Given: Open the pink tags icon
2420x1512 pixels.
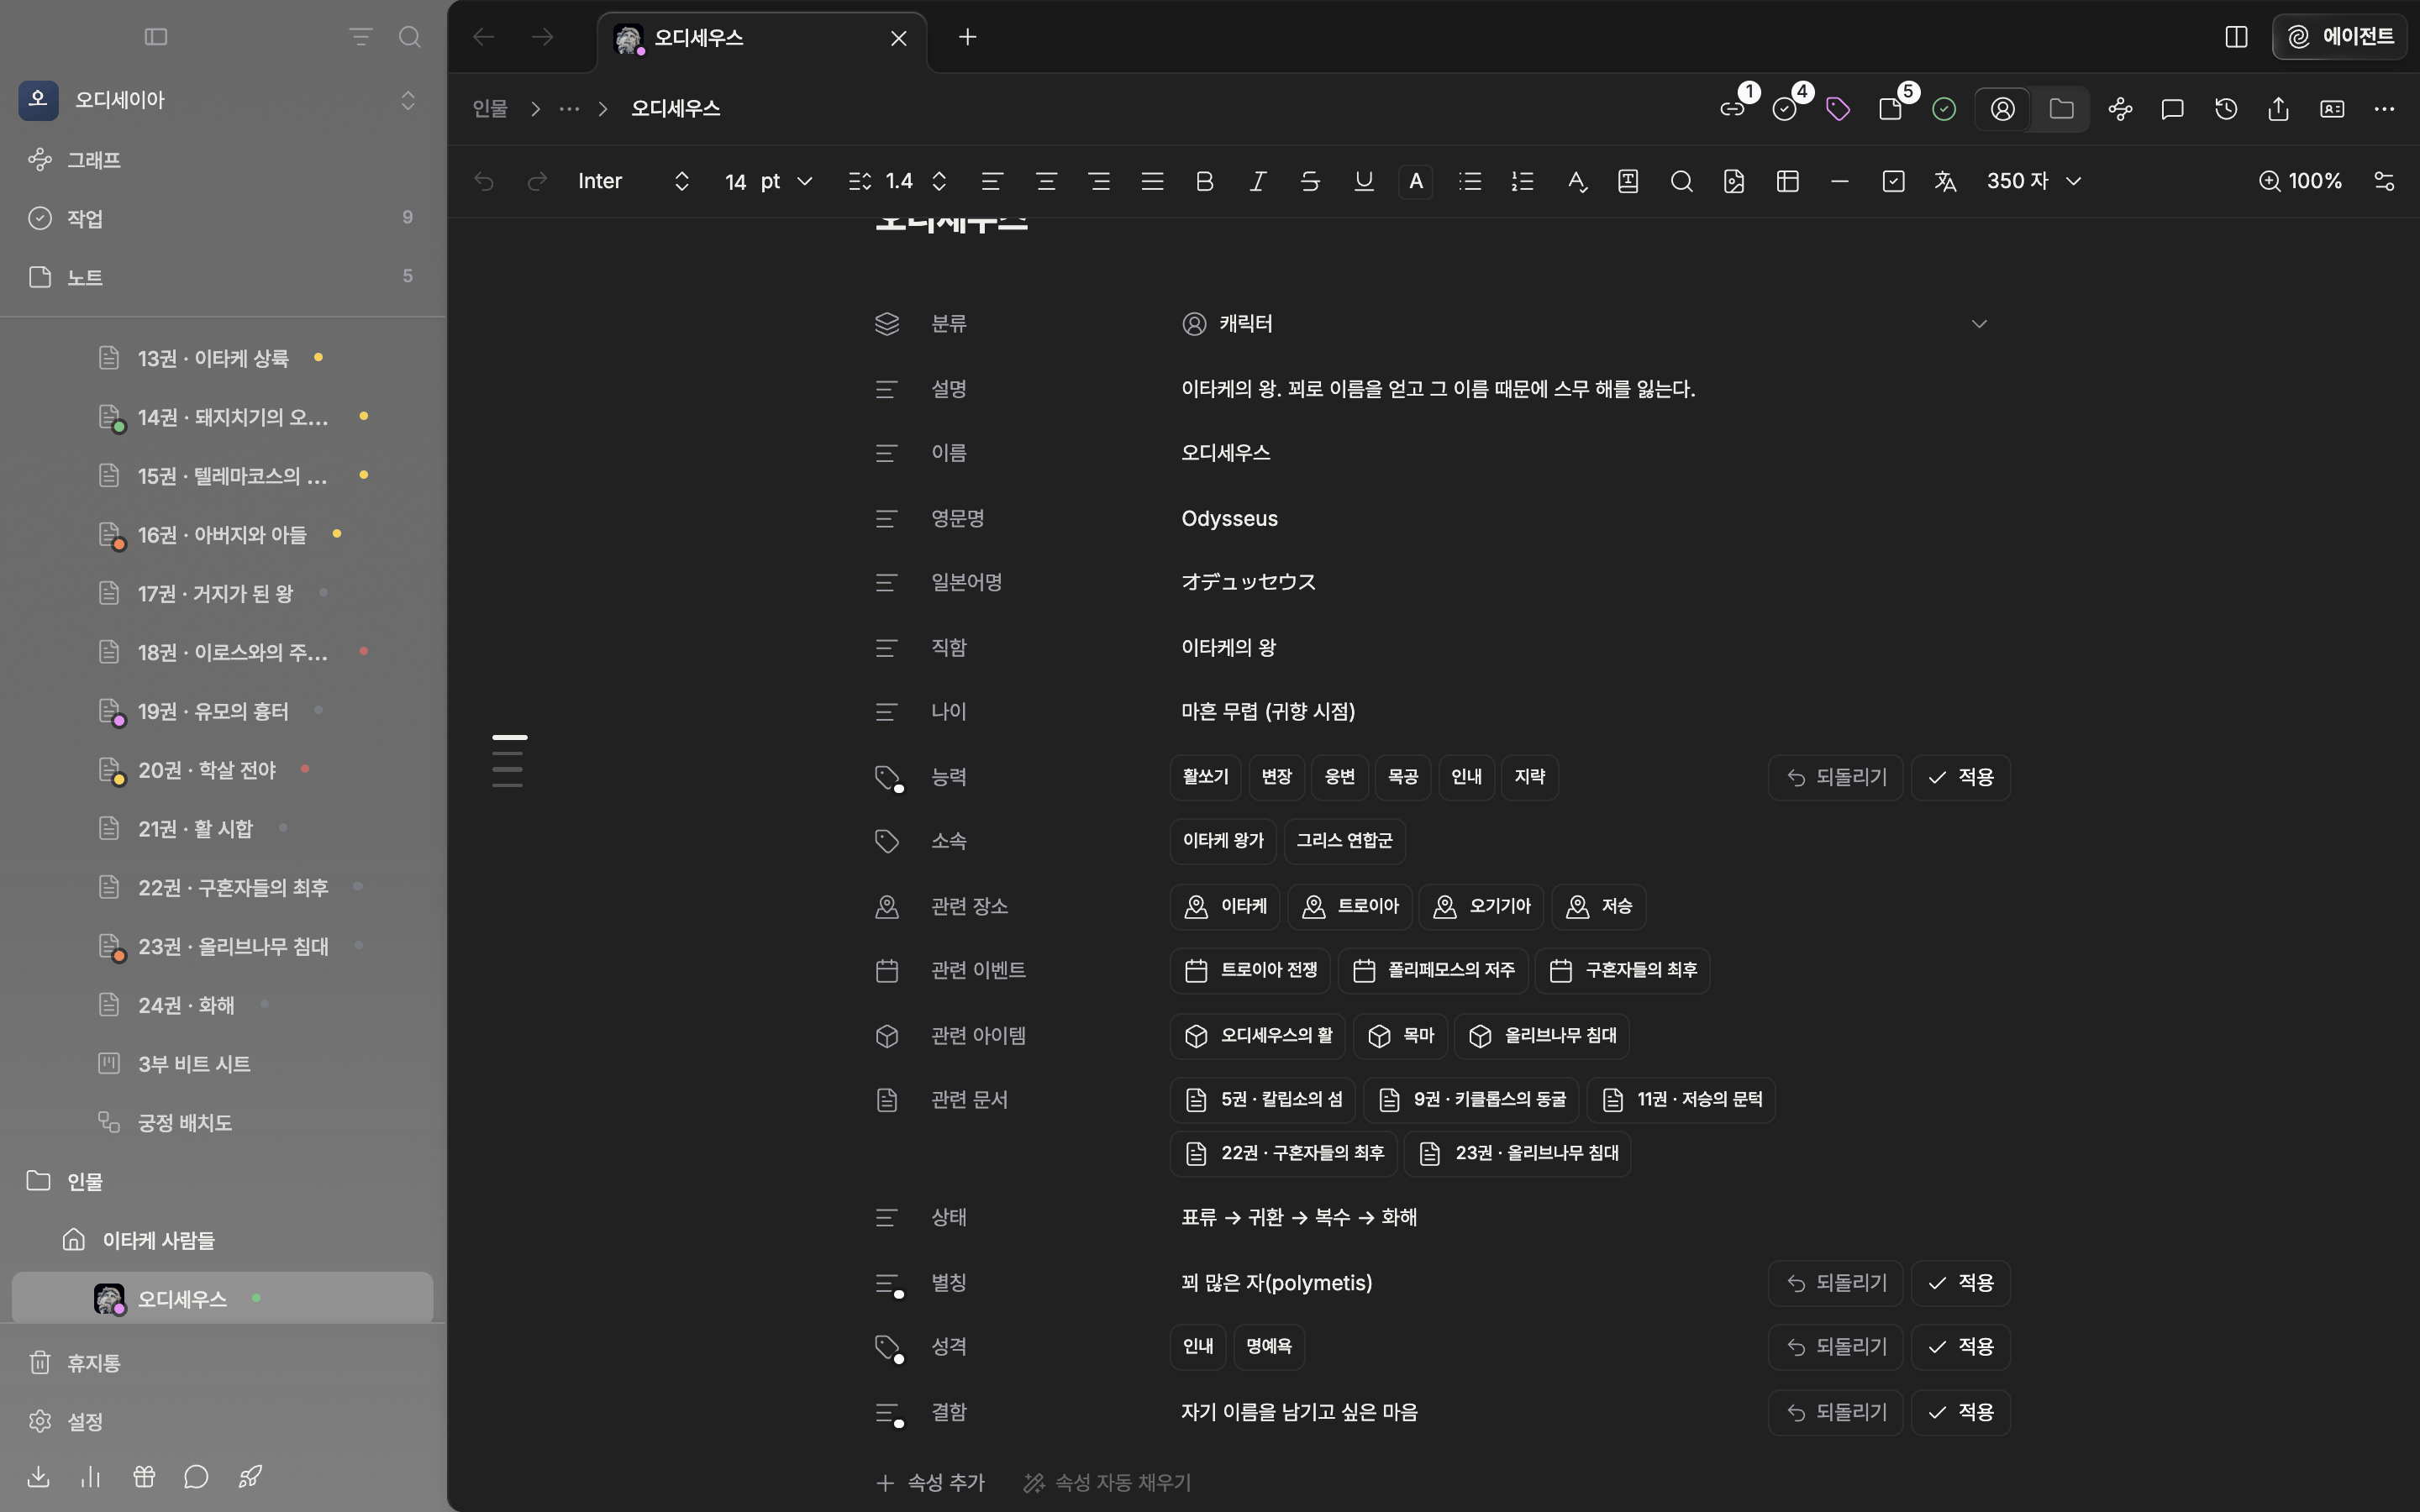Looking at the screenshot, I should [1838, 109].
